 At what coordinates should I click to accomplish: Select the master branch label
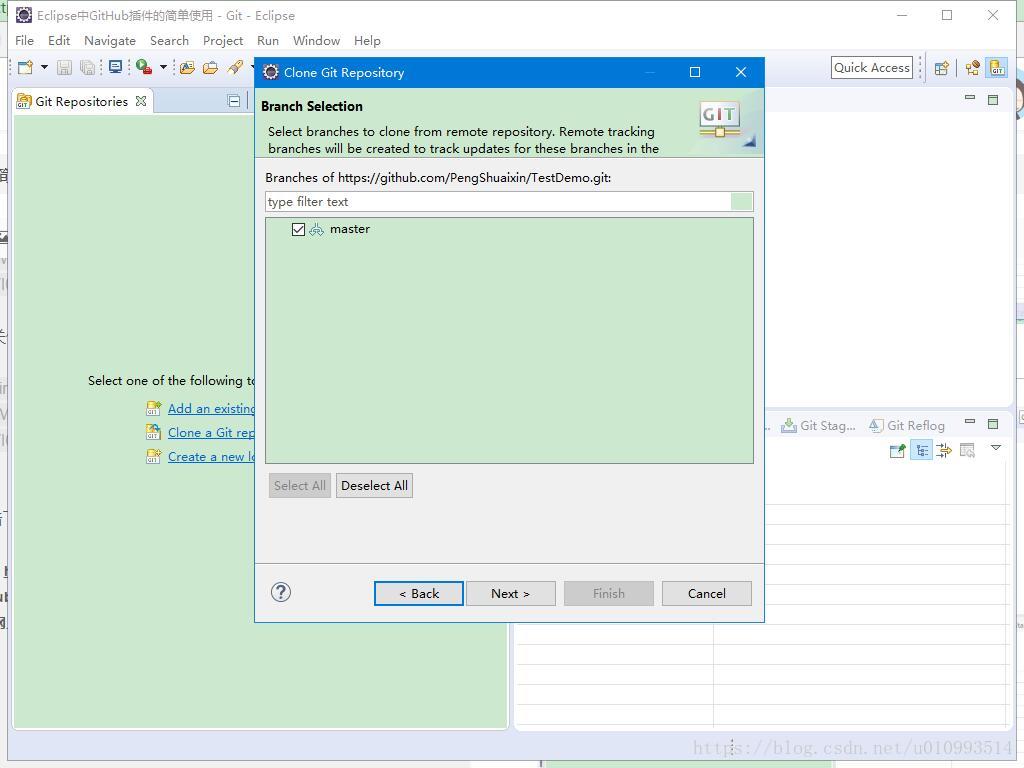[350, 229]
